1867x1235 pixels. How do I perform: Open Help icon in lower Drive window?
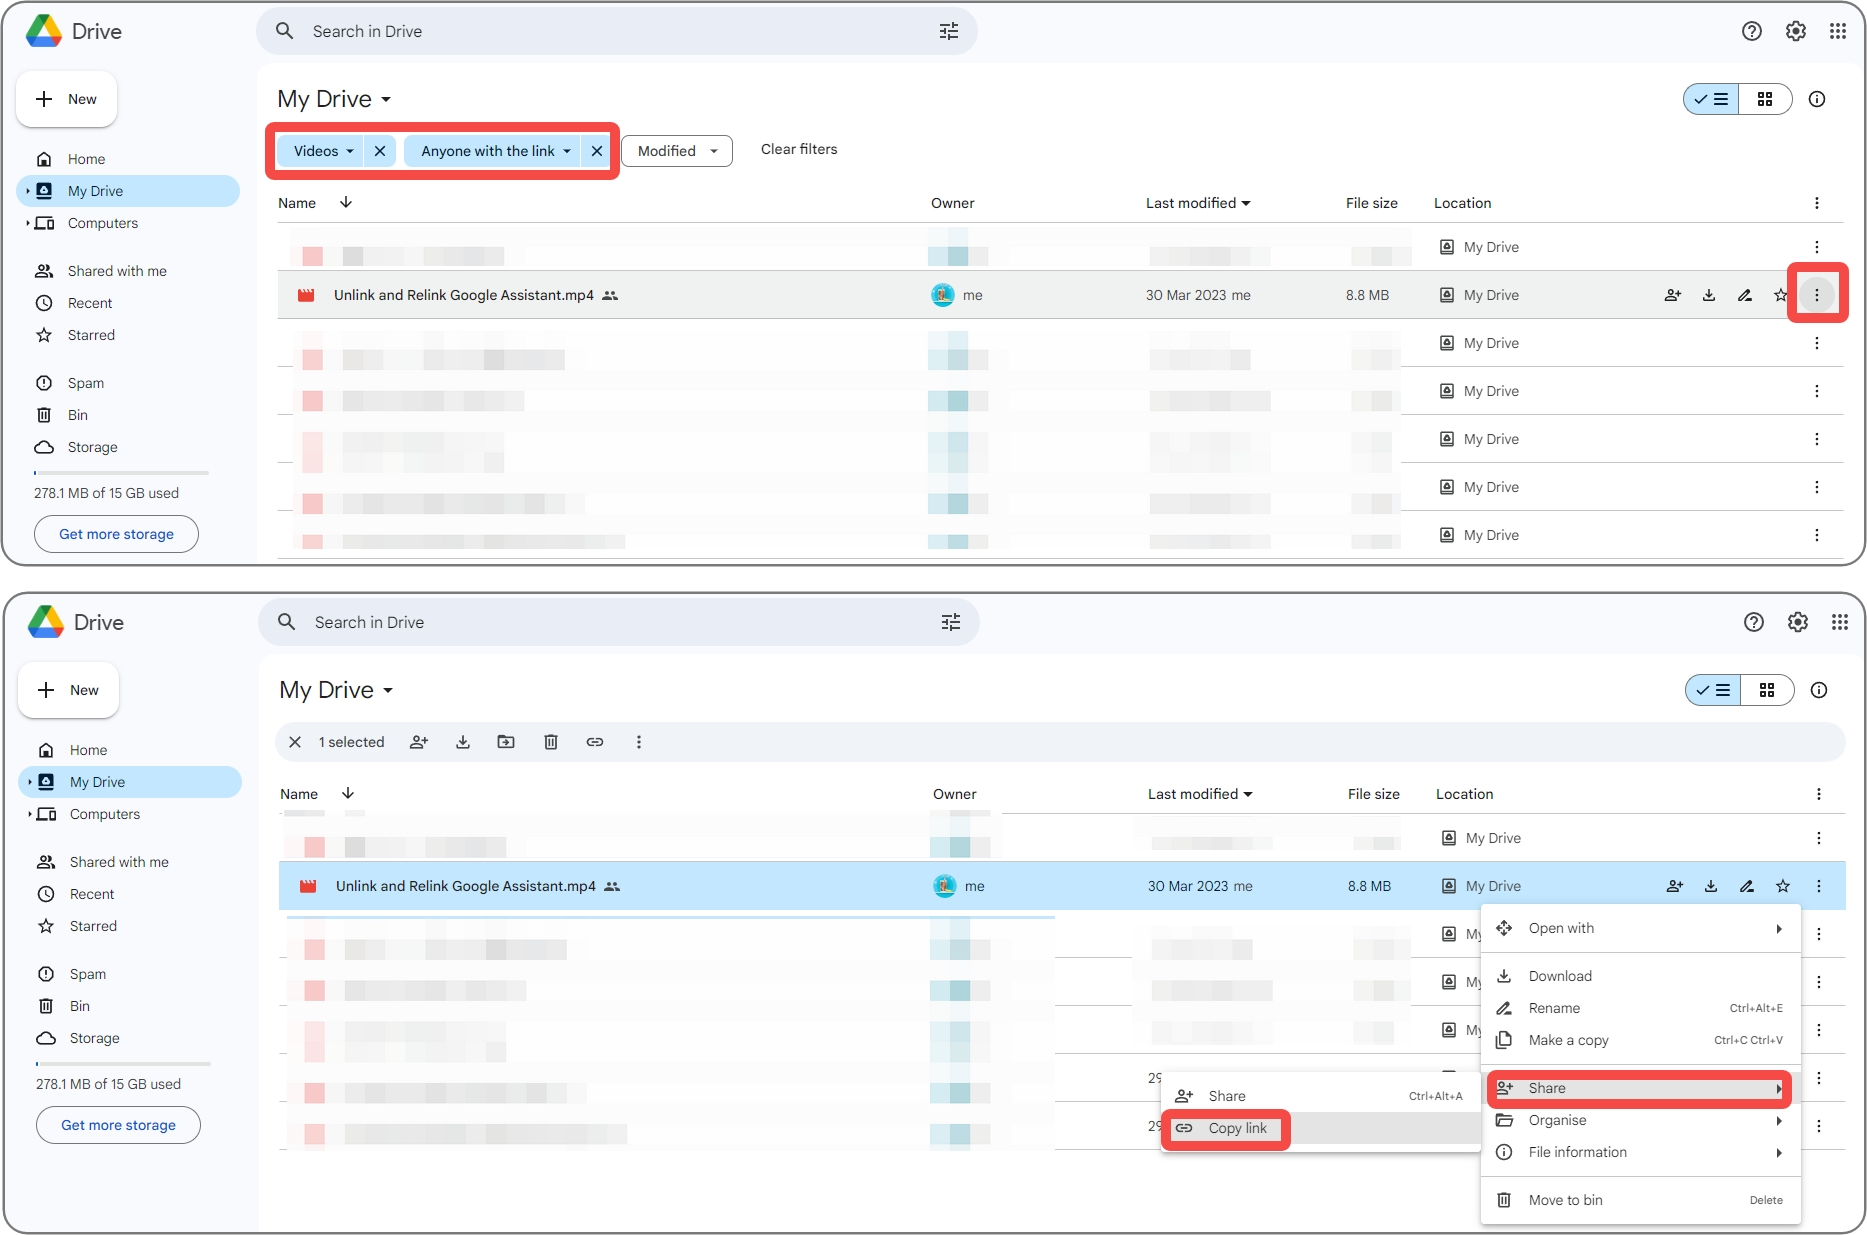point(1754,622)
